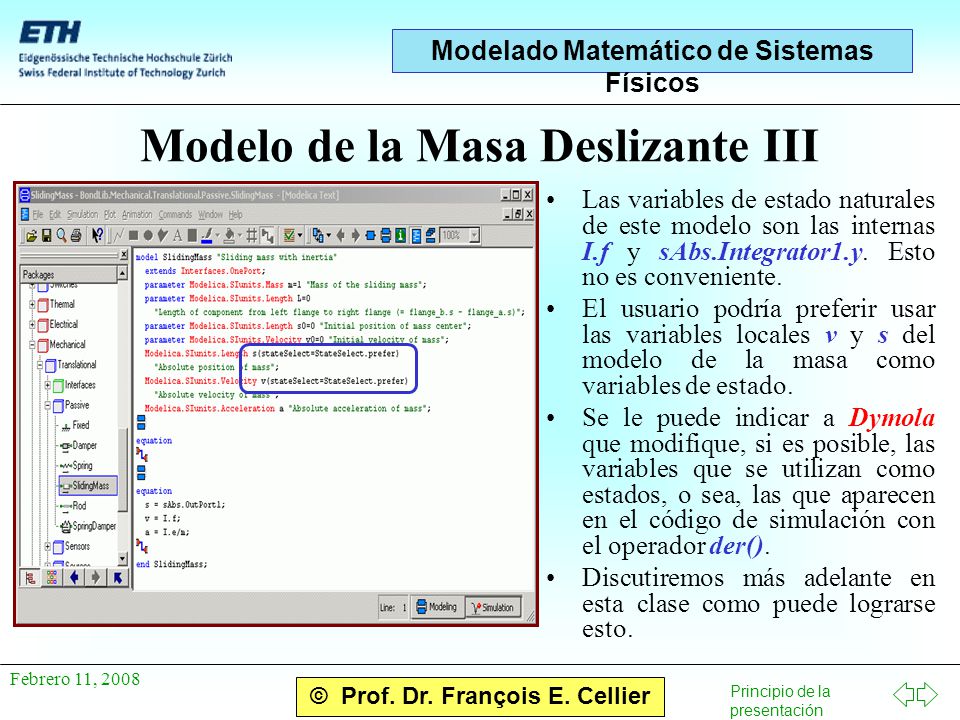Click the What's This help cursor icon
The image size is (960, 720).
97,235
